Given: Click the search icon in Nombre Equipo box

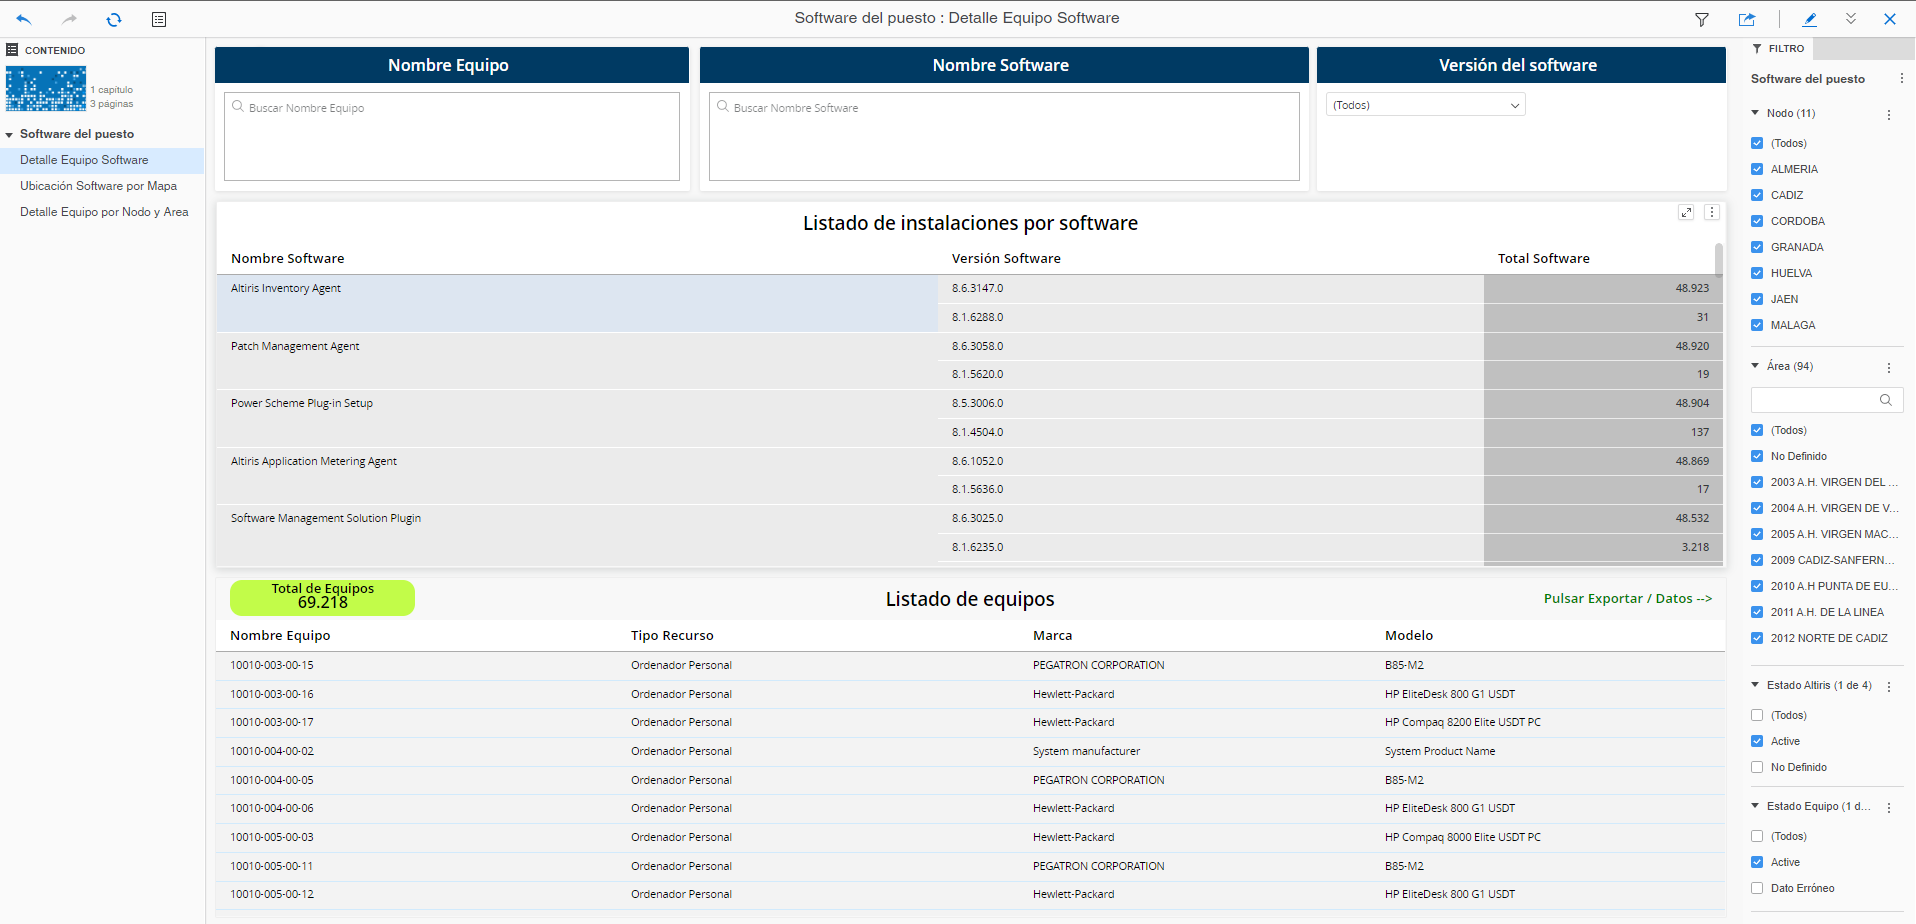Looking at the screenshot, I should [238, 106].
